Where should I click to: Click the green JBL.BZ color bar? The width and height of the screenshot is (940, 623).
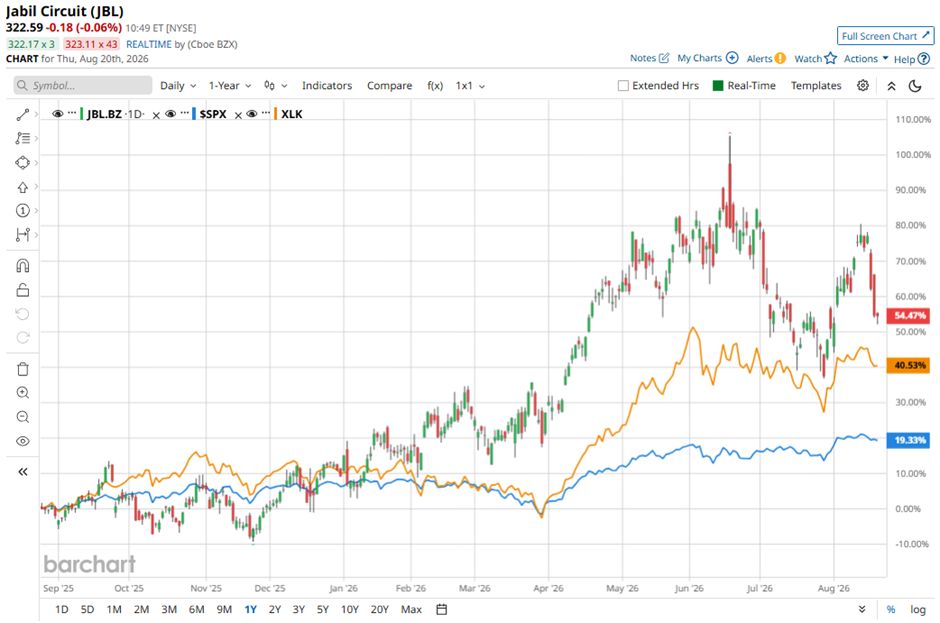[82, 114]
